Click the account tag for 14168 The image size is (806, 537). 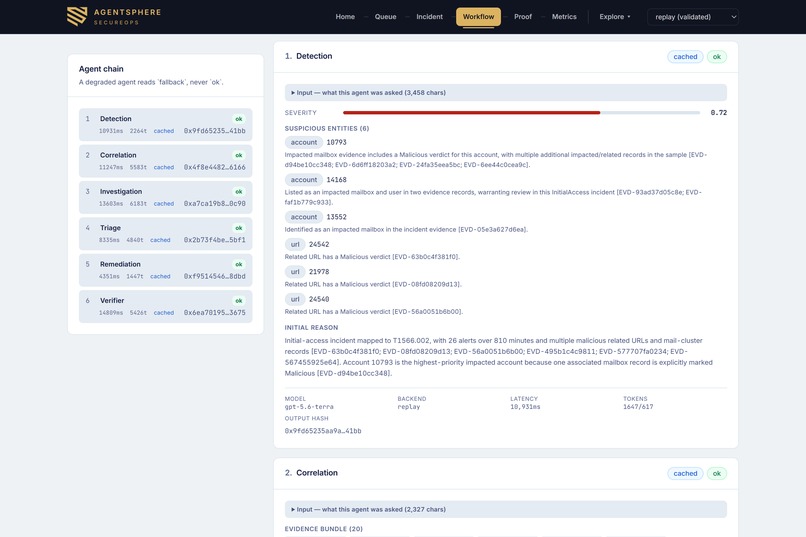pyautogui.click(x=304, y=180)
